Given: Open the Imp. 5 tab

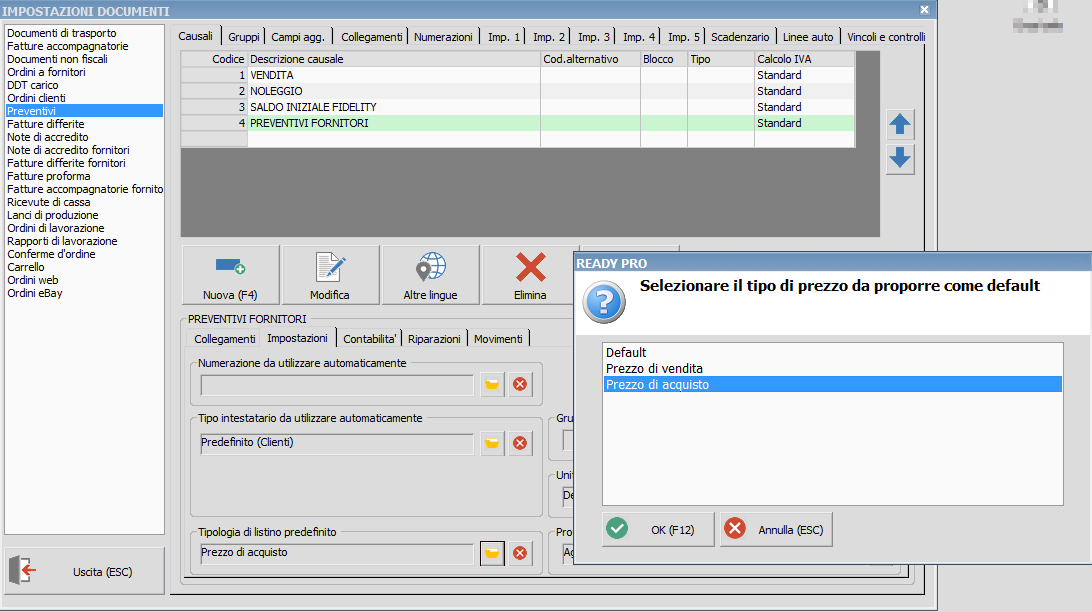Looking at the screenshot, I should pyautogui.click(x=684, y=37).
